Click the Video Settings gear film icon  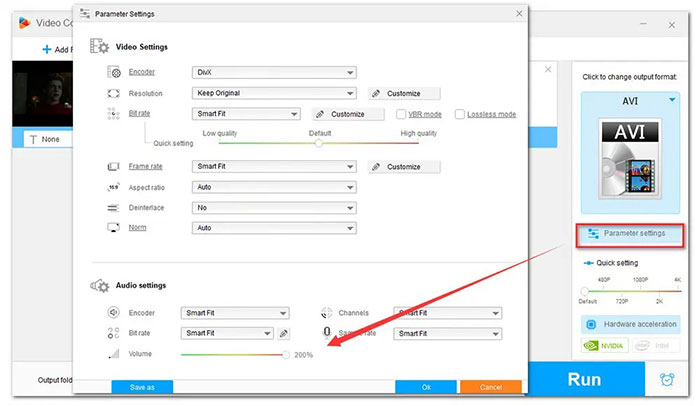coord(99,46)
